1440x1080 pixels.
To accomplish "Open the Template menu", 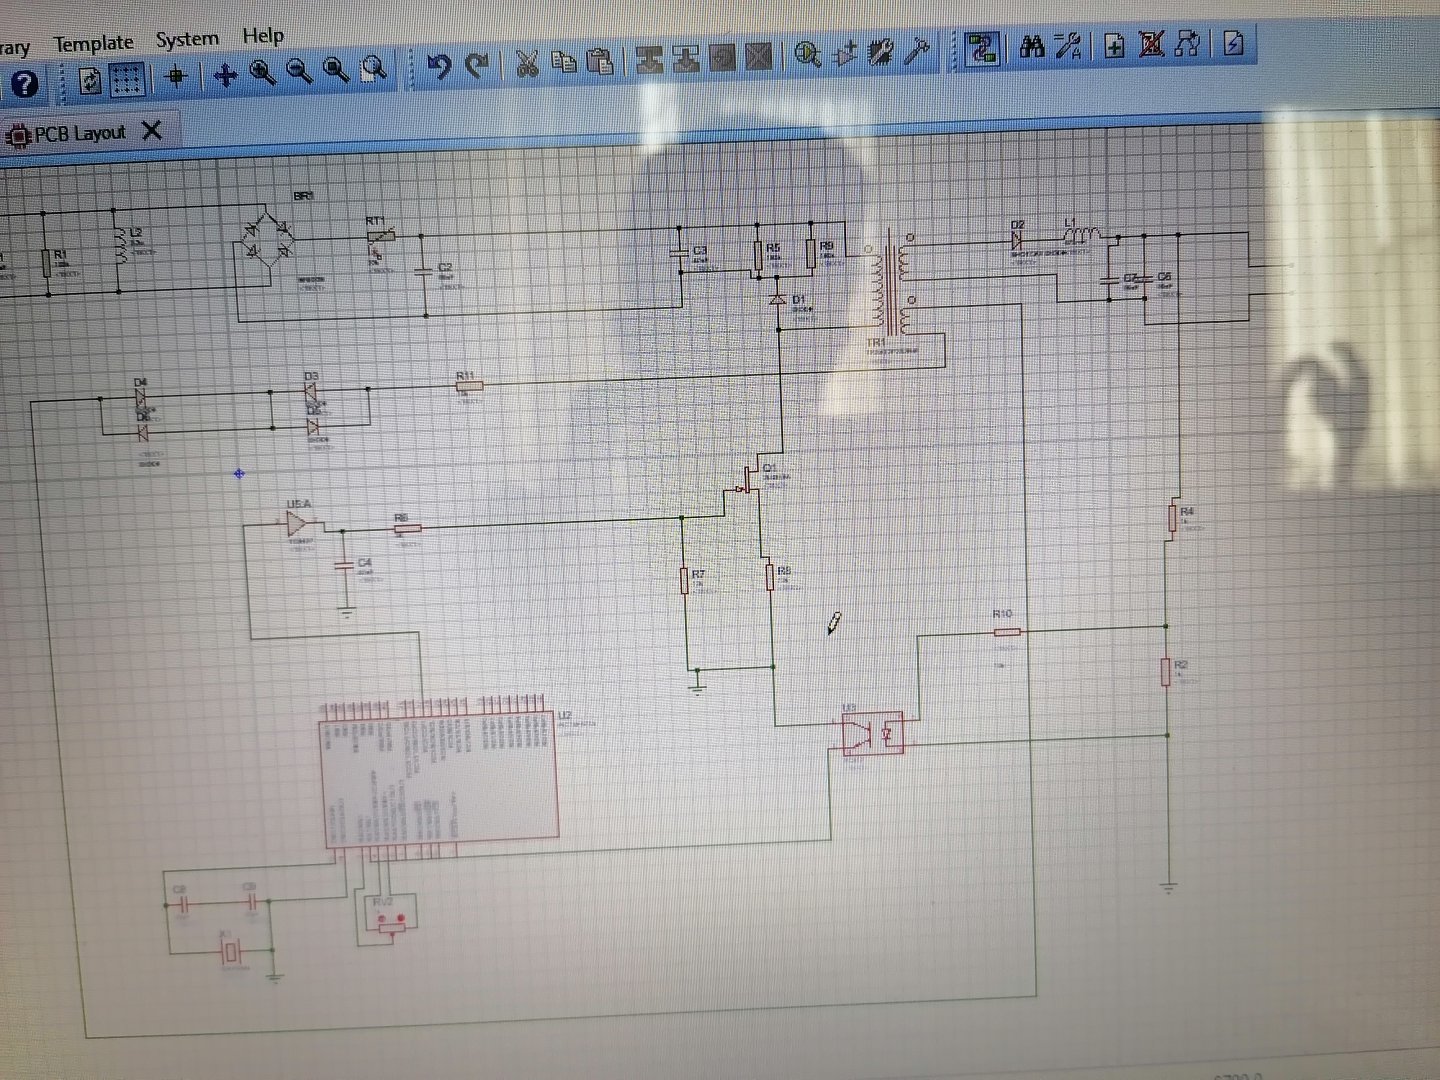I will tap(93, 43).
